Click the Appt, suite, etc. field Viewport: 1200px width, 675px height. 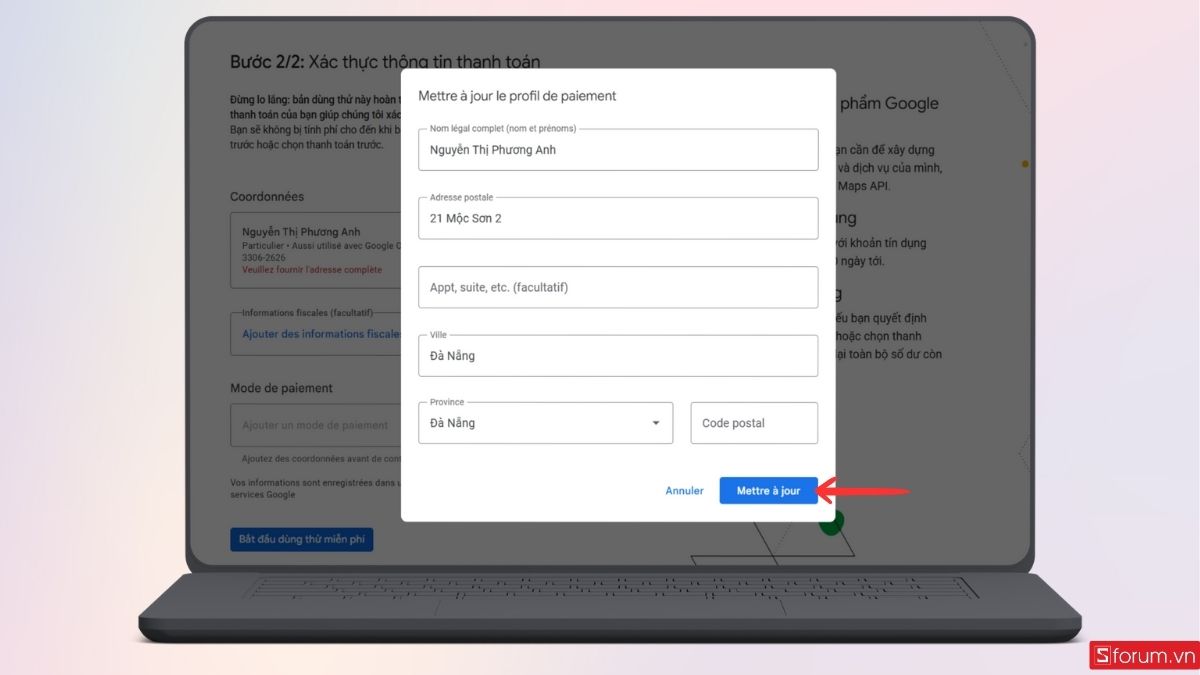(618, 287)
